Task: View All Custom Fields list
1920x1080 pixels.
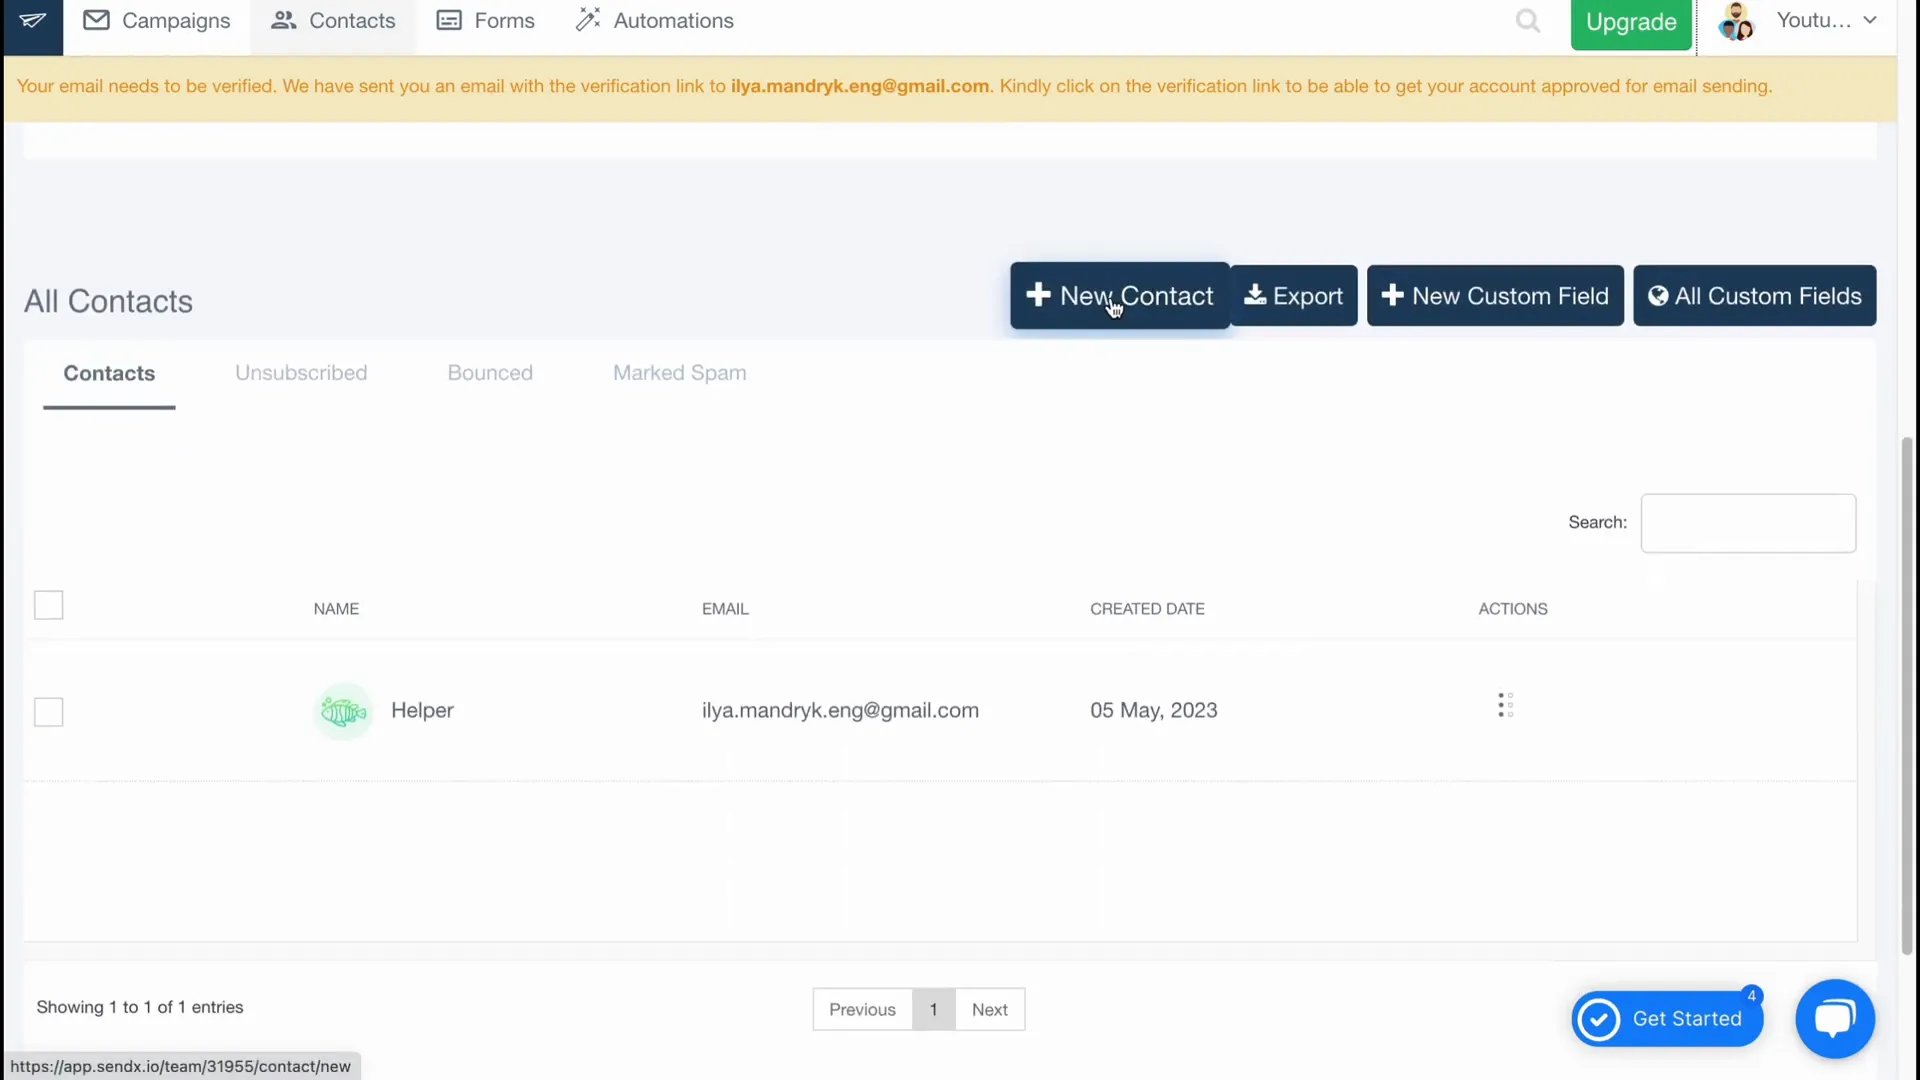Action: pyautogui.click(x=1755, y=295)
